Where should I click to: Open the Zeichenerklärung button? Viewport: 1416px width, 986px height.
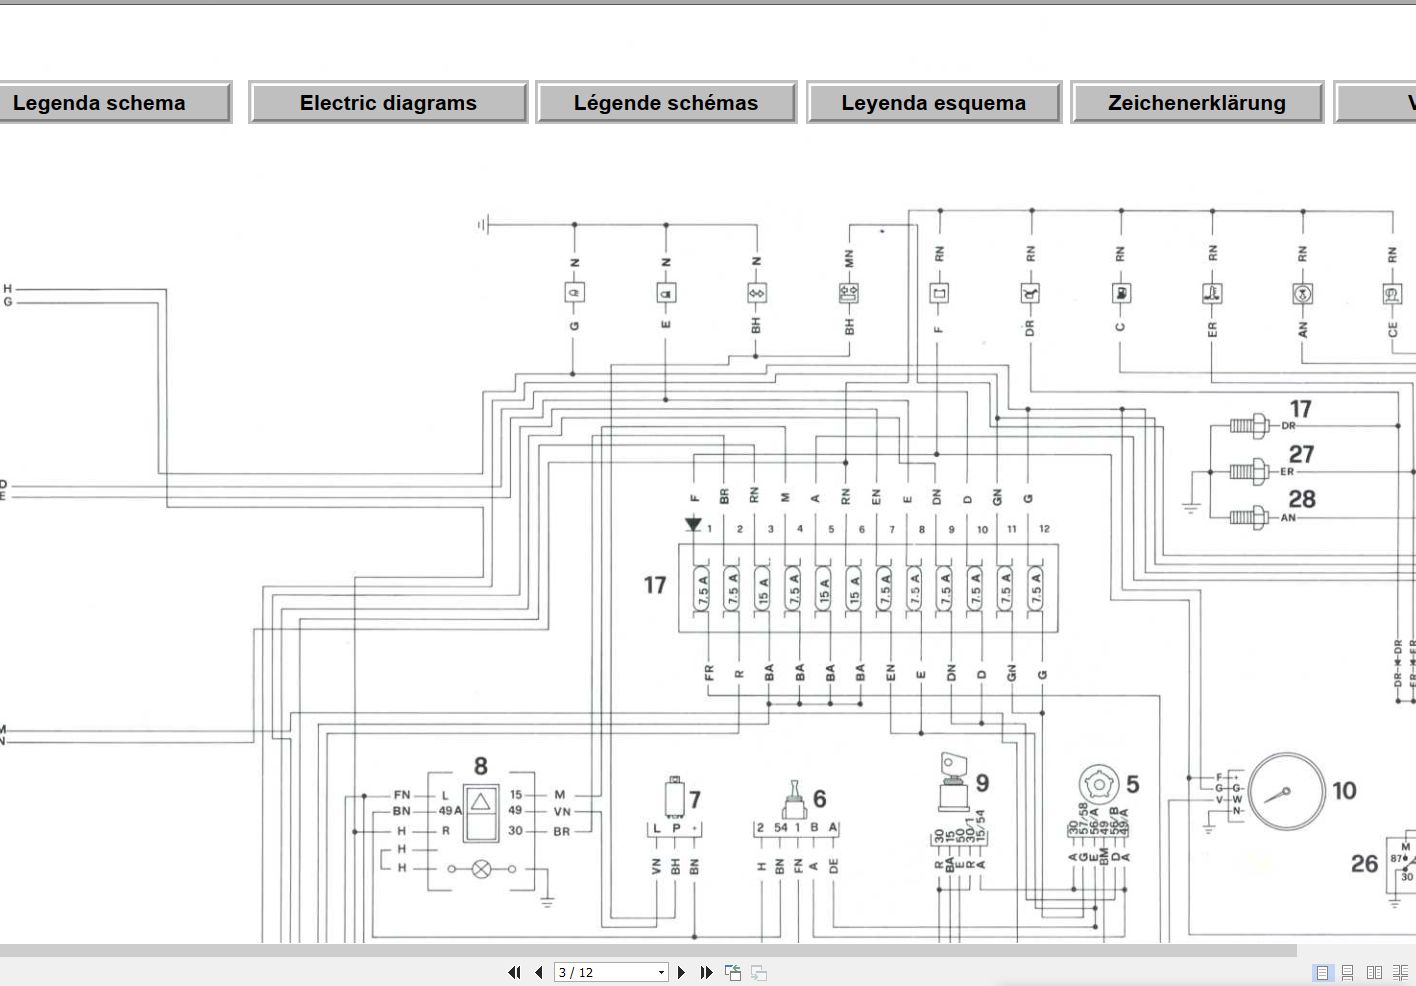click(1197, 102)
